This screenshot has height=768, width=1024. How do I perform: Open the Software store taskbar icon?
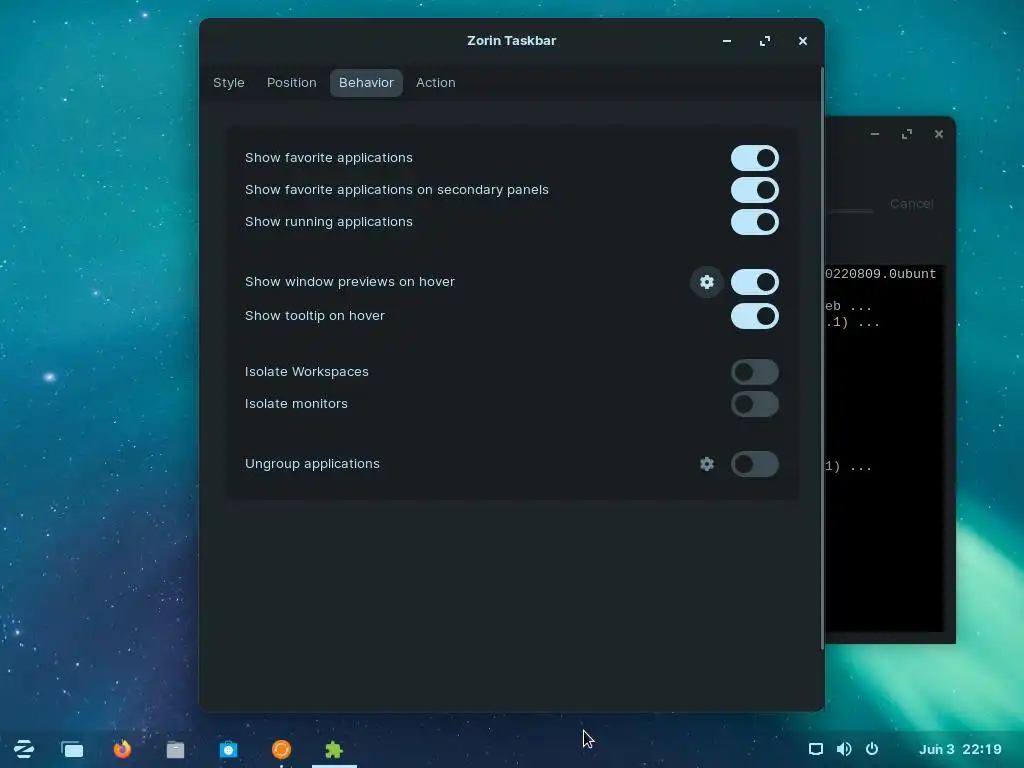click(x=229, y=749)
